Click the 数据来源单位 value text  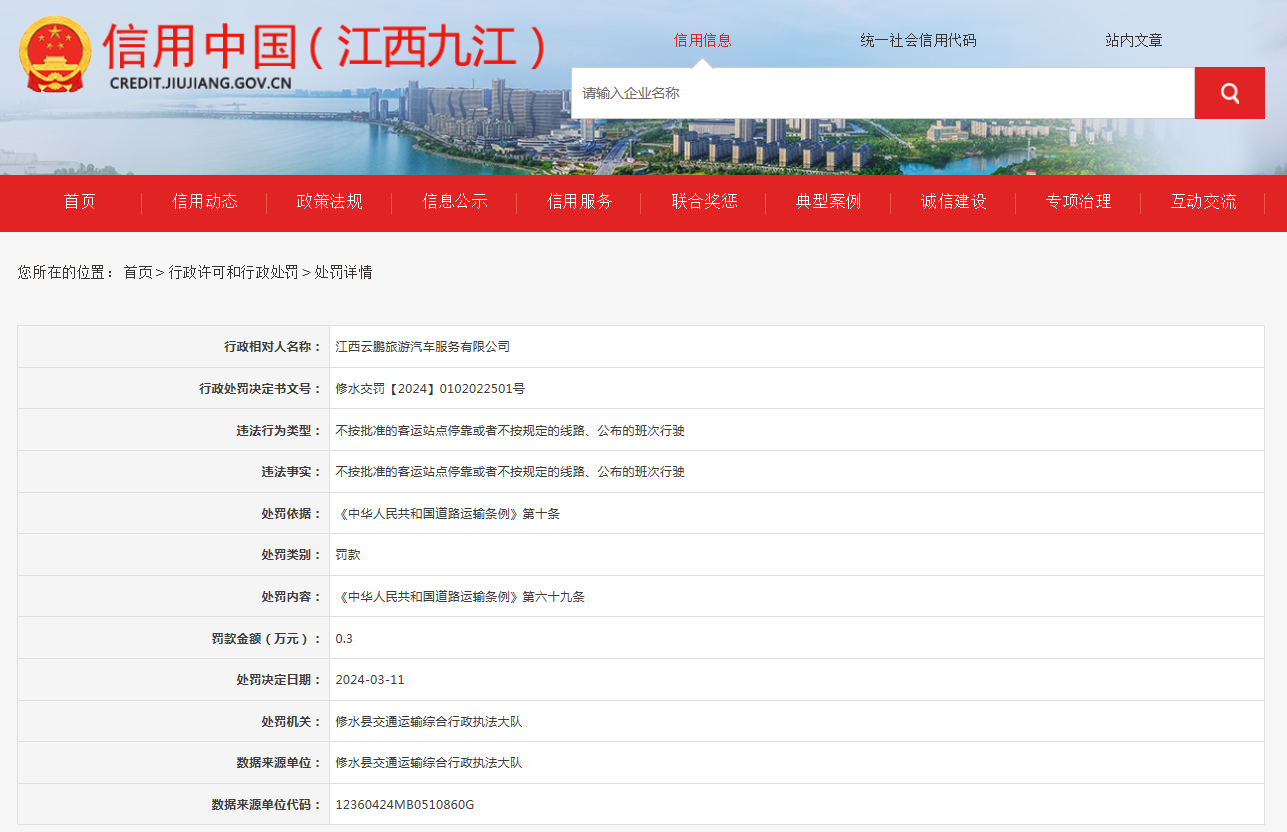[x=429, y=763]
